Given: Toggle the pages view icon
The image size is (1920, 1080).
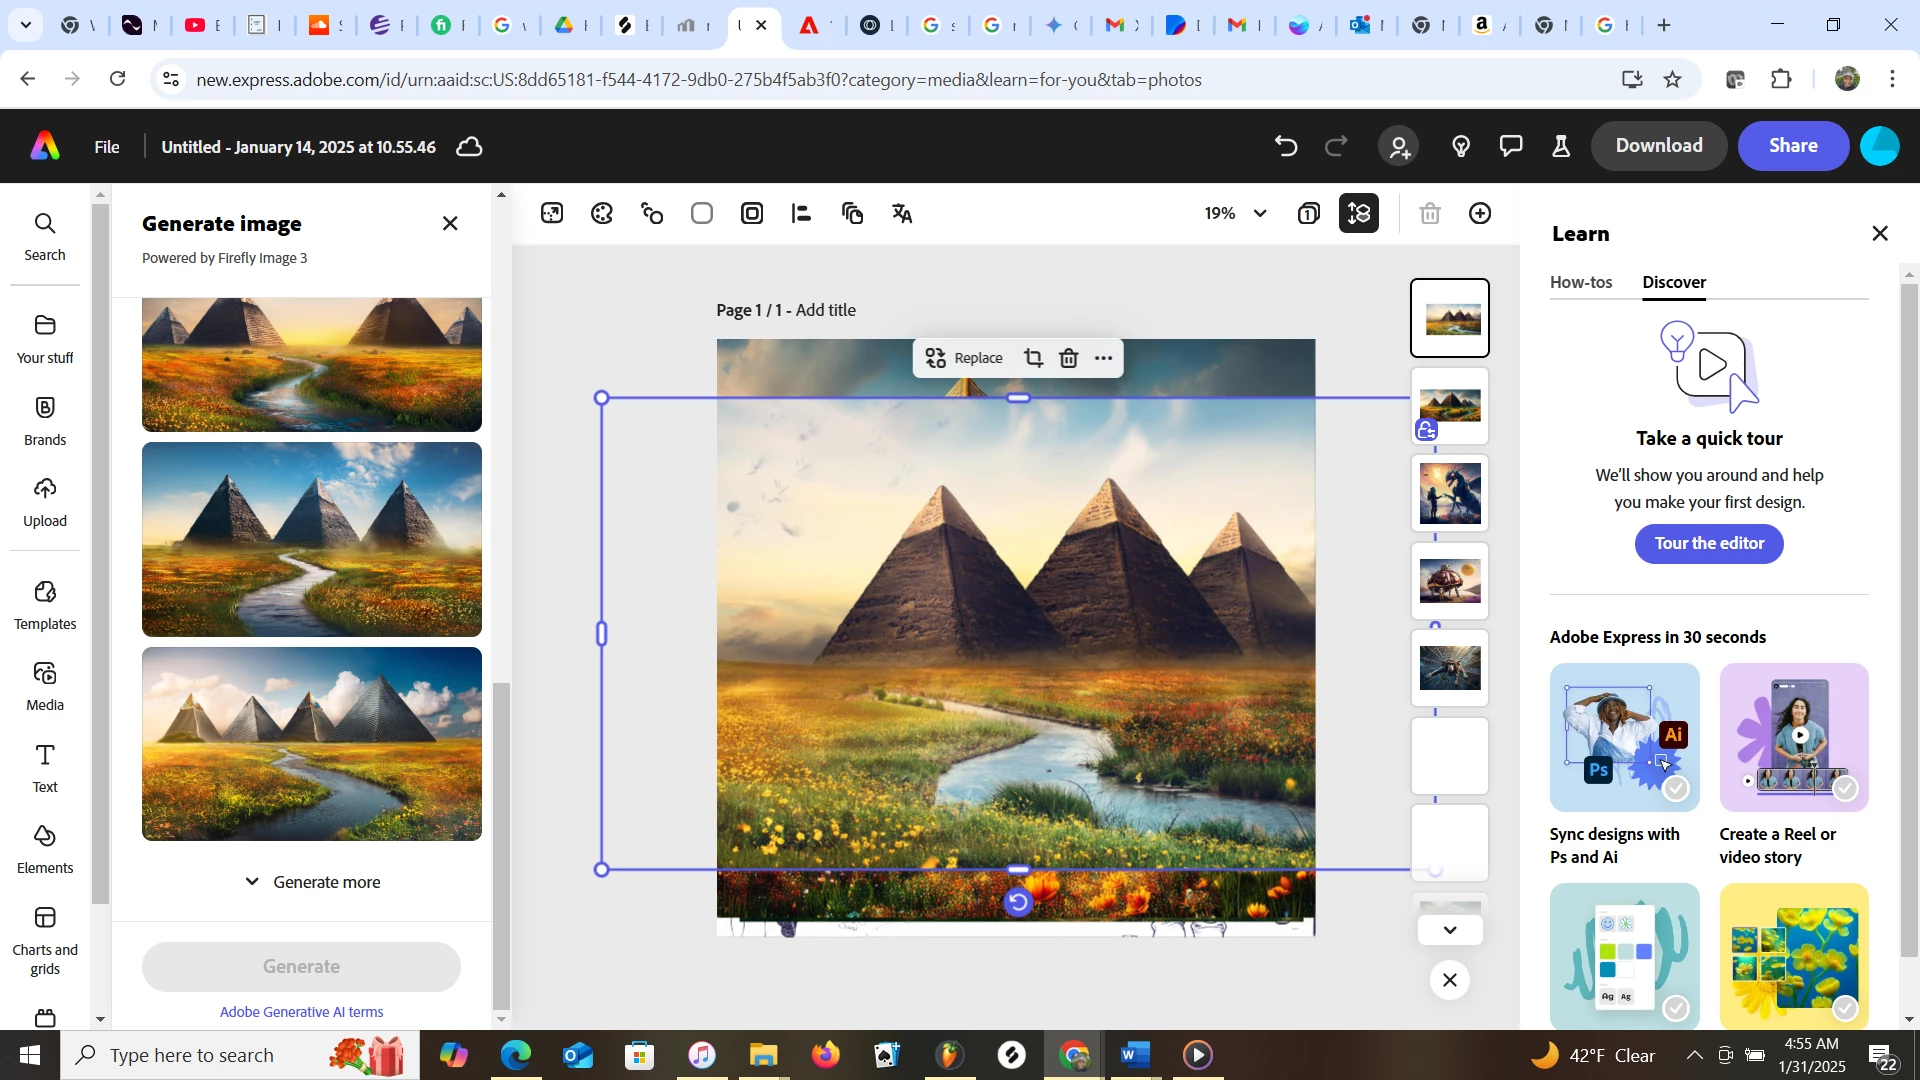Looking at the screenshot, I should coord(1309,213).
